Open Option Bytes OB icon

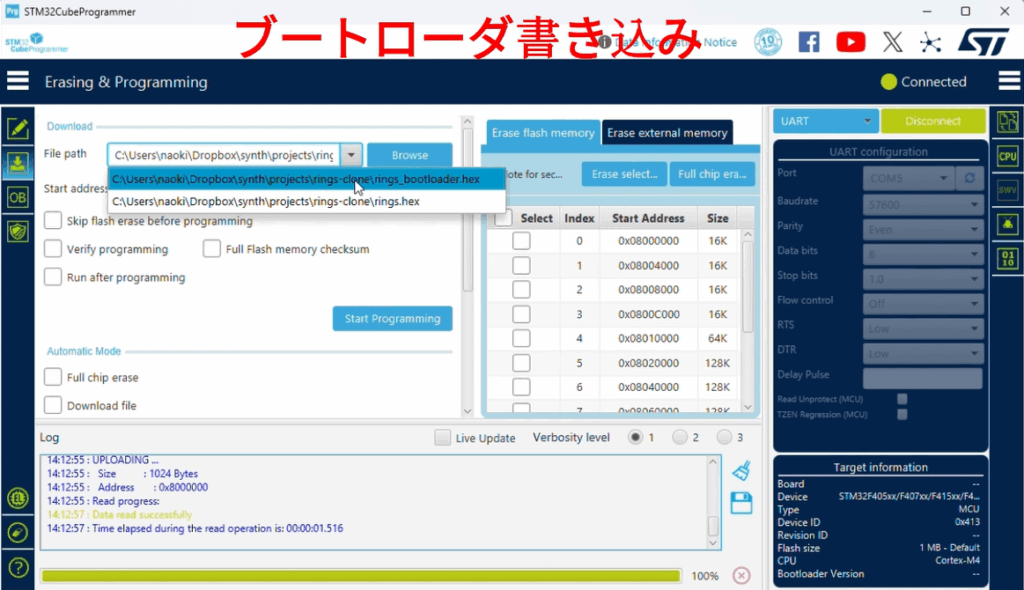tap(18, 197)
